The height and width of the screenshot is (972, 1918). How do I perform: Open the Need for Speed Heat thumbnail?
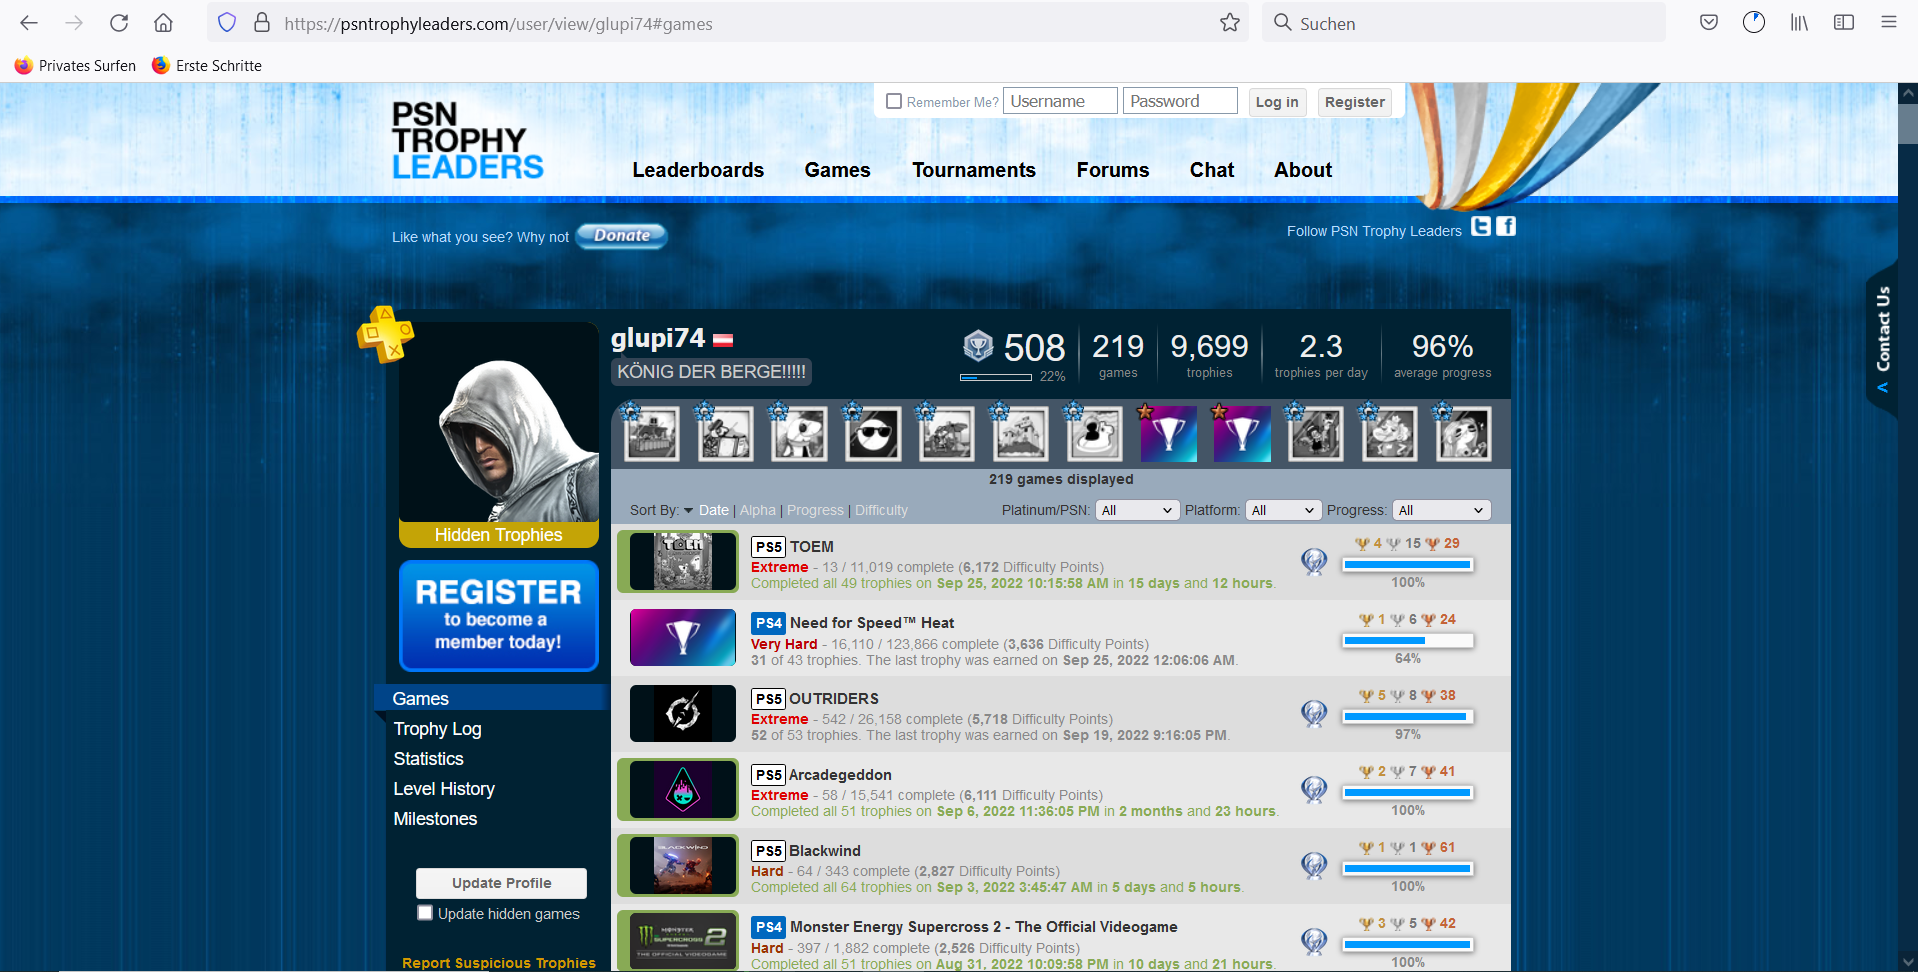[683, 638]
